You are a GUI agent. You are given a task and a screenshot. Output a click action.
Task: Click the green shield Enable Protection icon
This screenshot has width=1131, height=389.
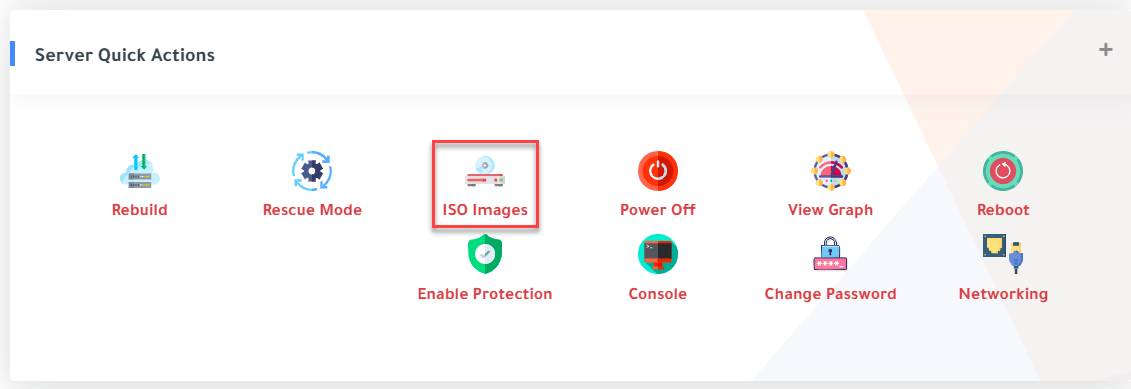coord(485,255)
